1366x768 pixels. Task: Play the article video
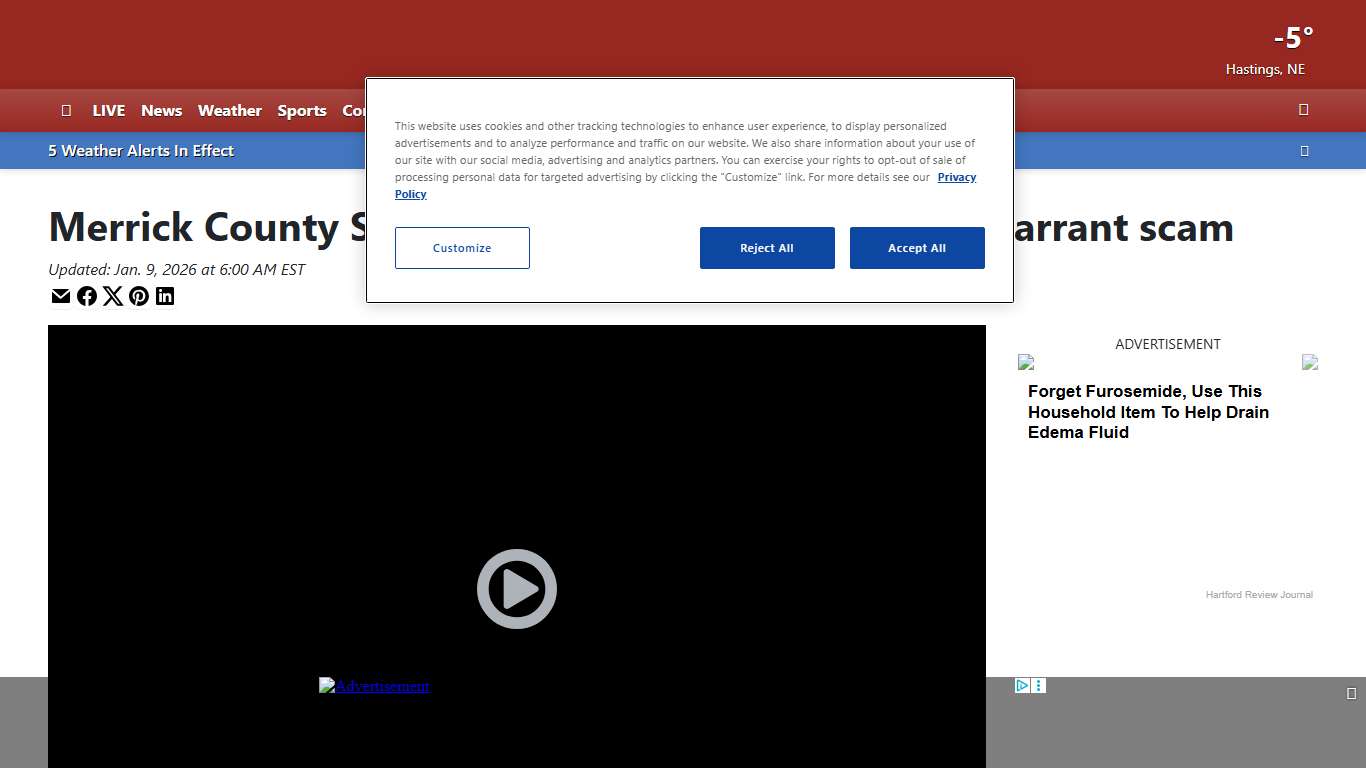[x=517, y=589]
